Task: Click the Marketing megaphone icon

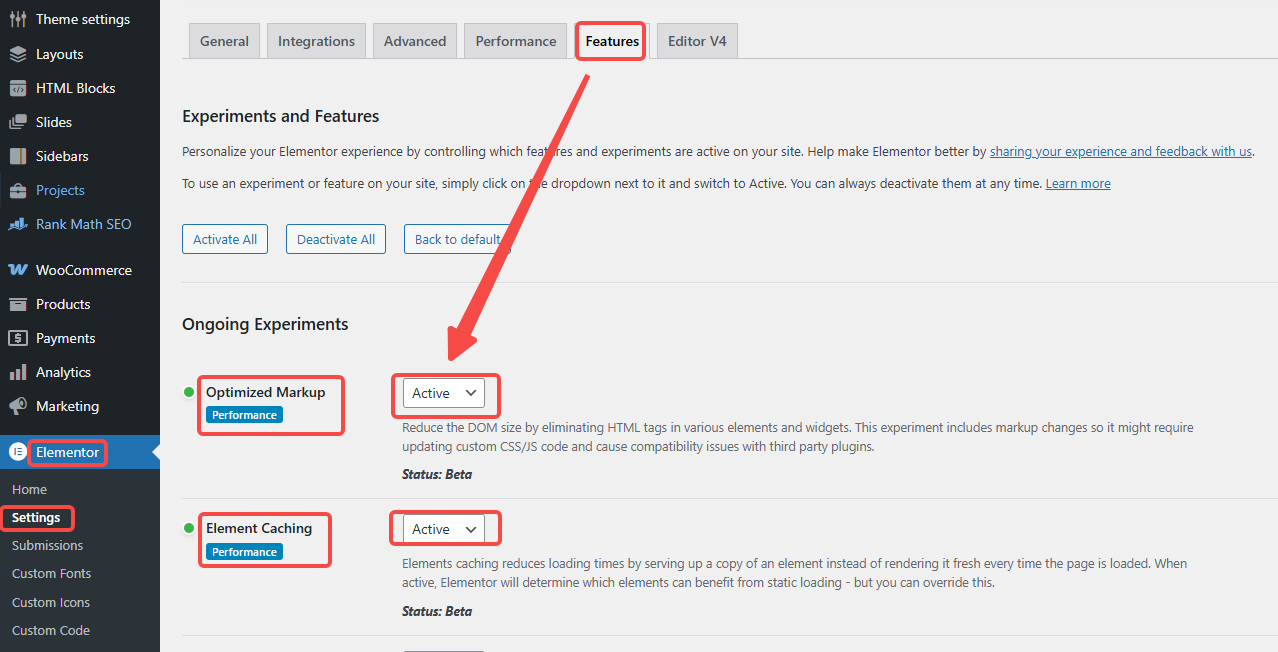Action: coord(18,406)
